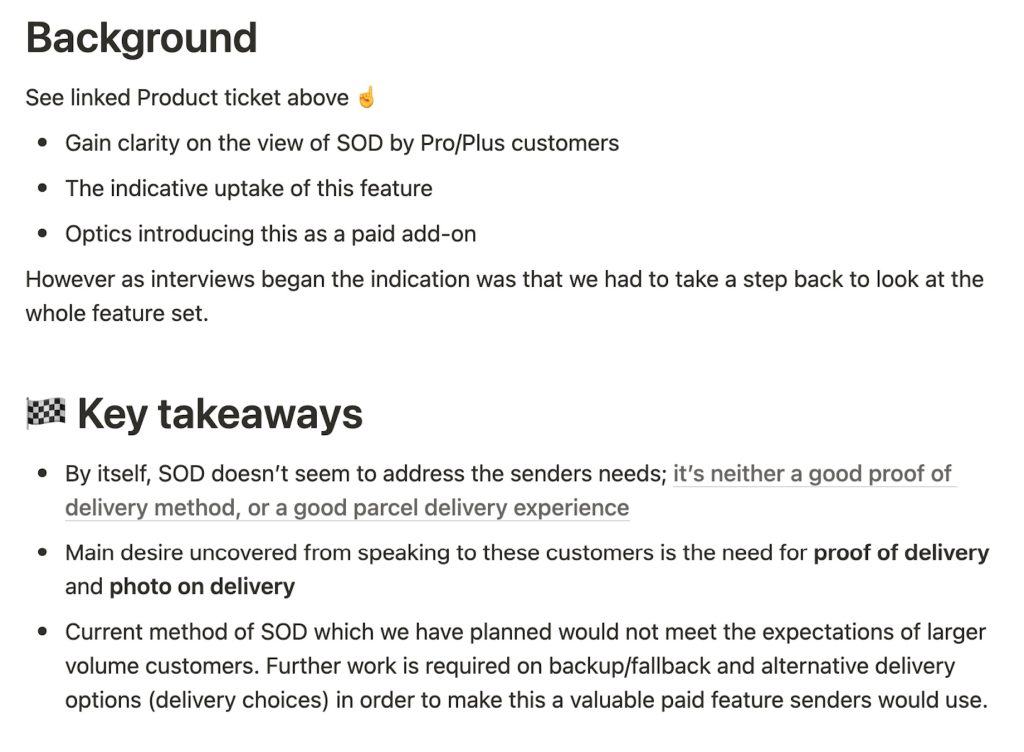Click paragraph starting 'However as interviews began'
The image size is (1024, 752).
pos(504,296)
